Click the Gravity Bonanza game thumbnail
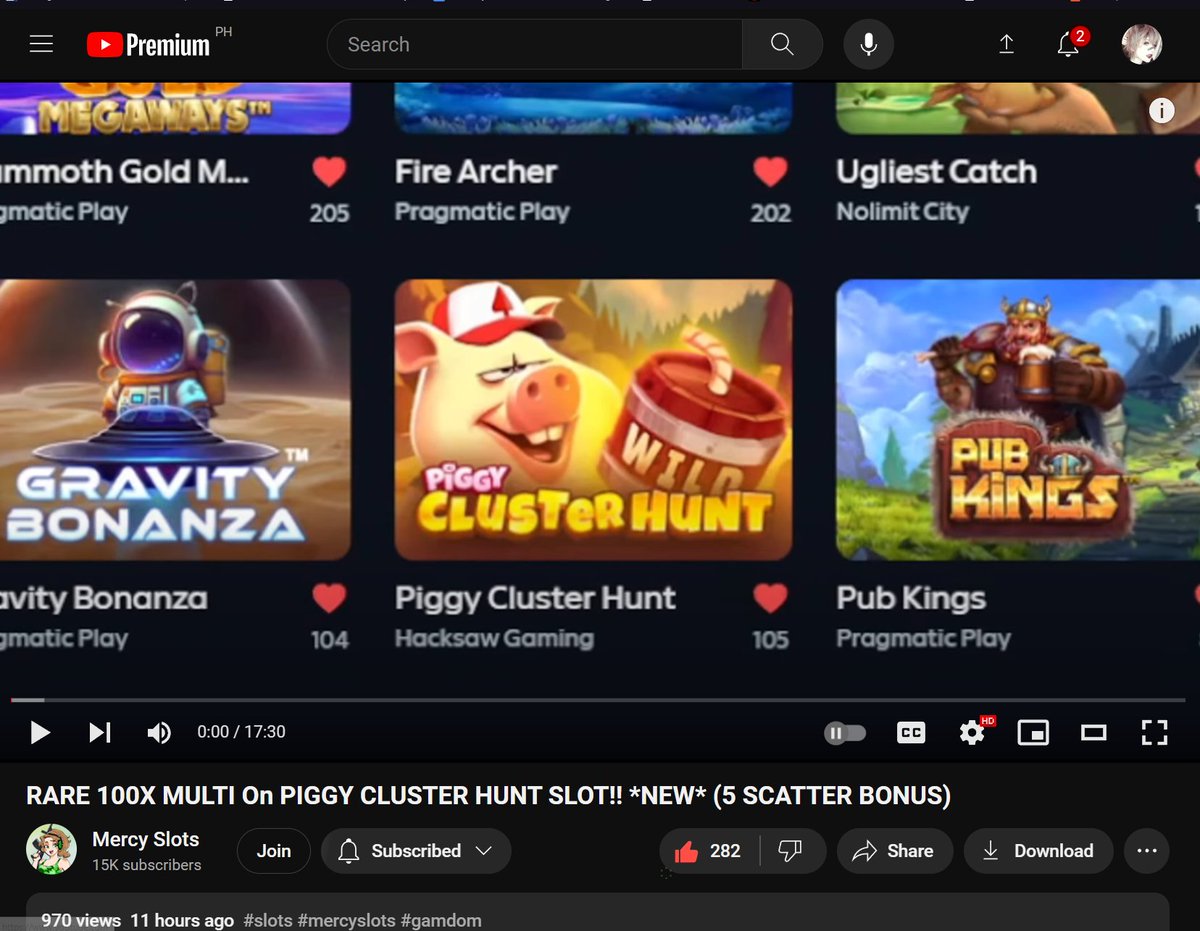 [175, 420]
